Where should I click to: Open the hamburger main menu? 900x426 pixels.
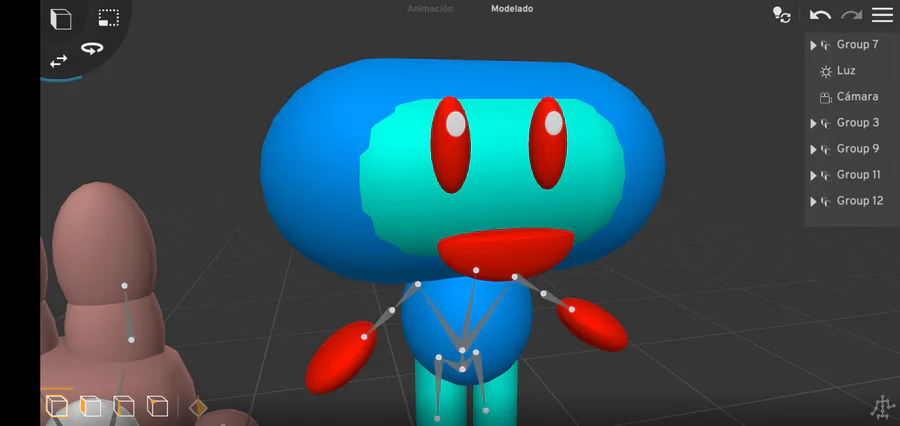(x=882, y=15)
